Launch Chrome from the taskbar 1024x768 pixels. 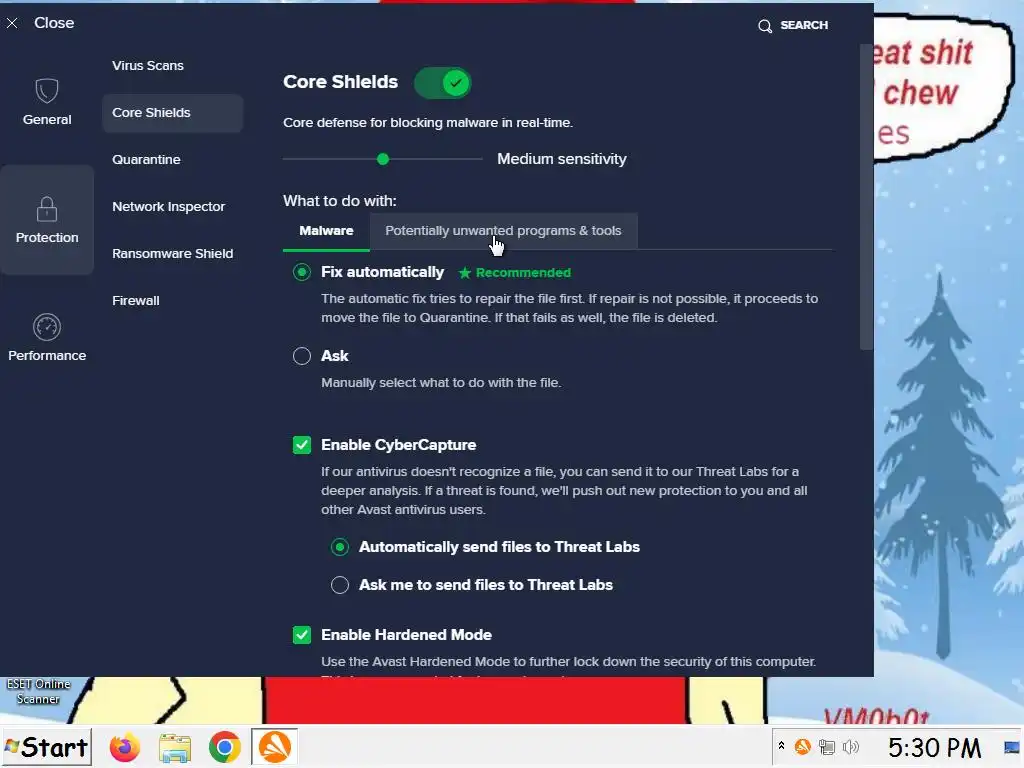224,747
